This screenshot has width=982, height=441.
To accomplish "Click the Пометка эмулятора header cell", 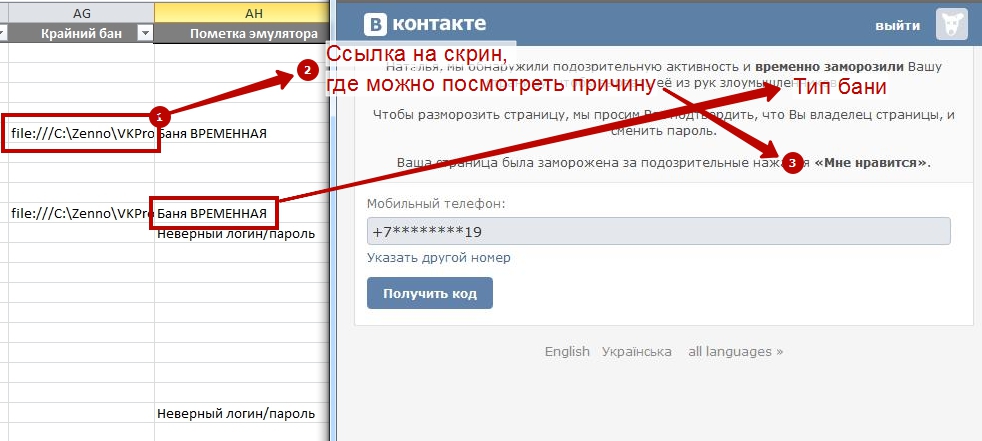I will click(240, 34).
